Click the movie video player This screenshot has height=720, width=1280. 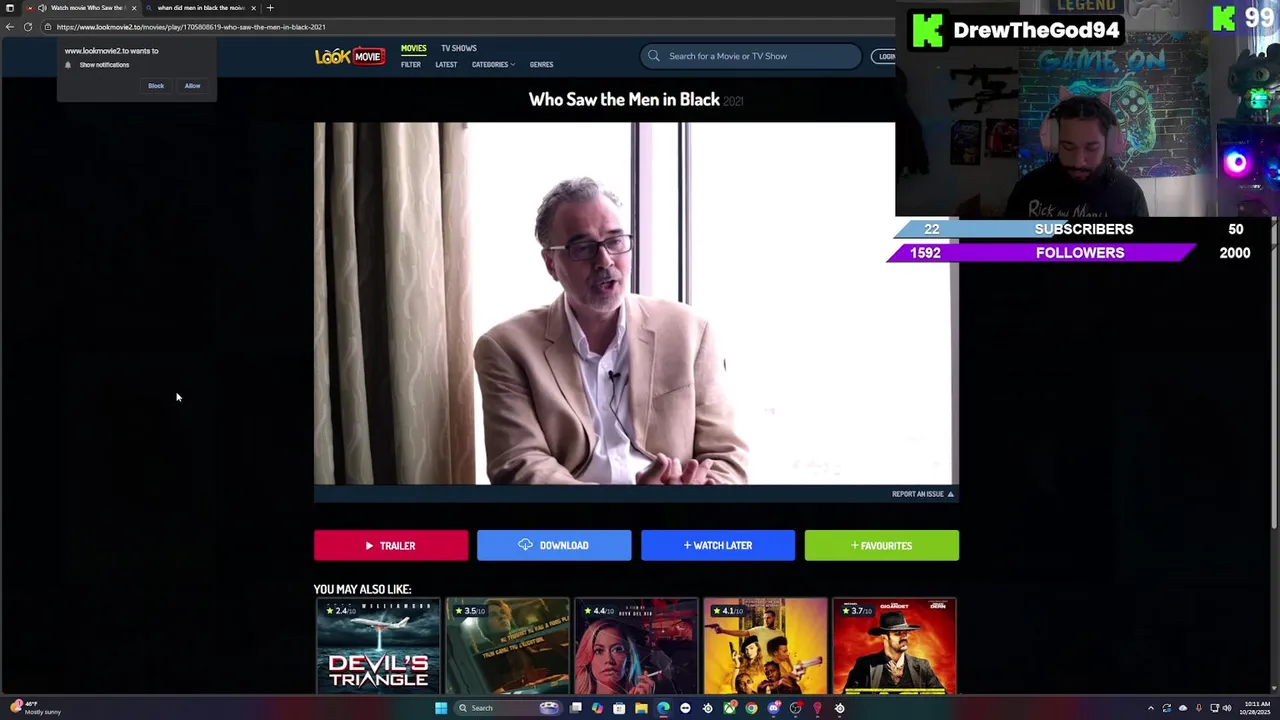(x=636, y=304)
